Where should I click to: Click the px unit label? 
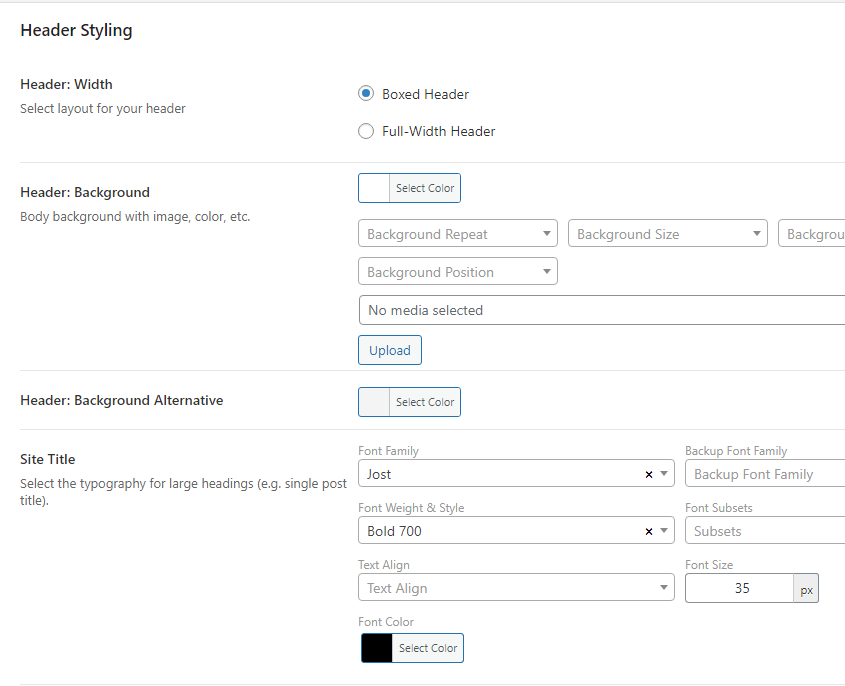tap(806, 588)
